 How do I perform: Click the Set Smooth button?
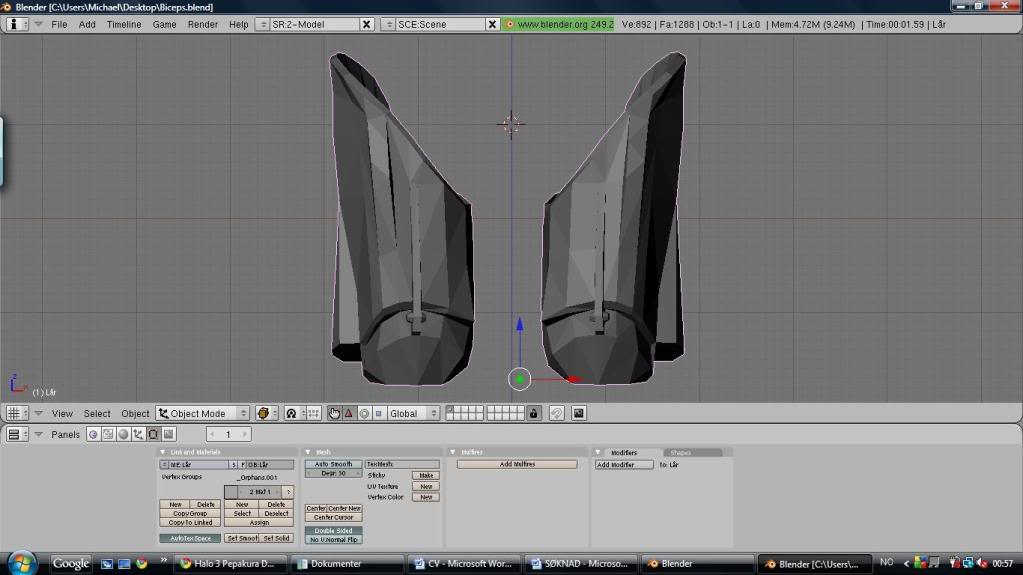tap(241, 538)
